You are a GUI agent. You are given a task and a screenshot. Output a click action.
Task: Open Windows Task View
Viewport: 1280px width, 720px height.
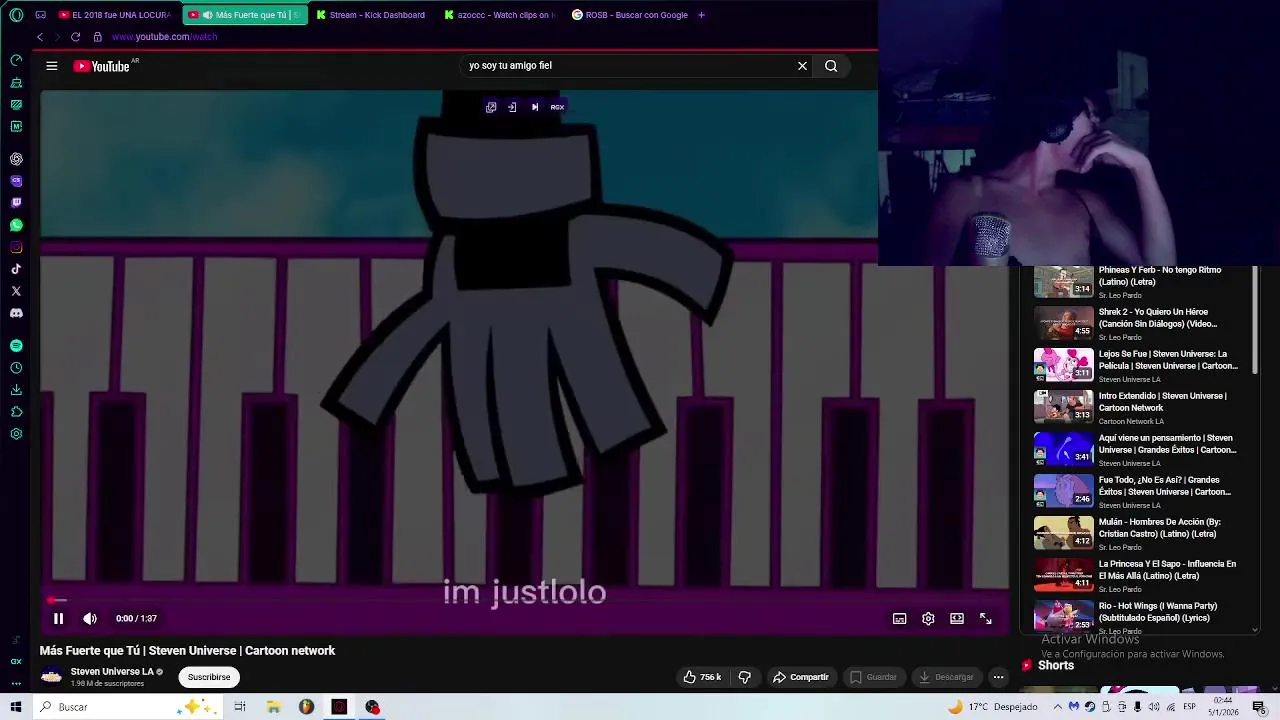click(240, 707)
